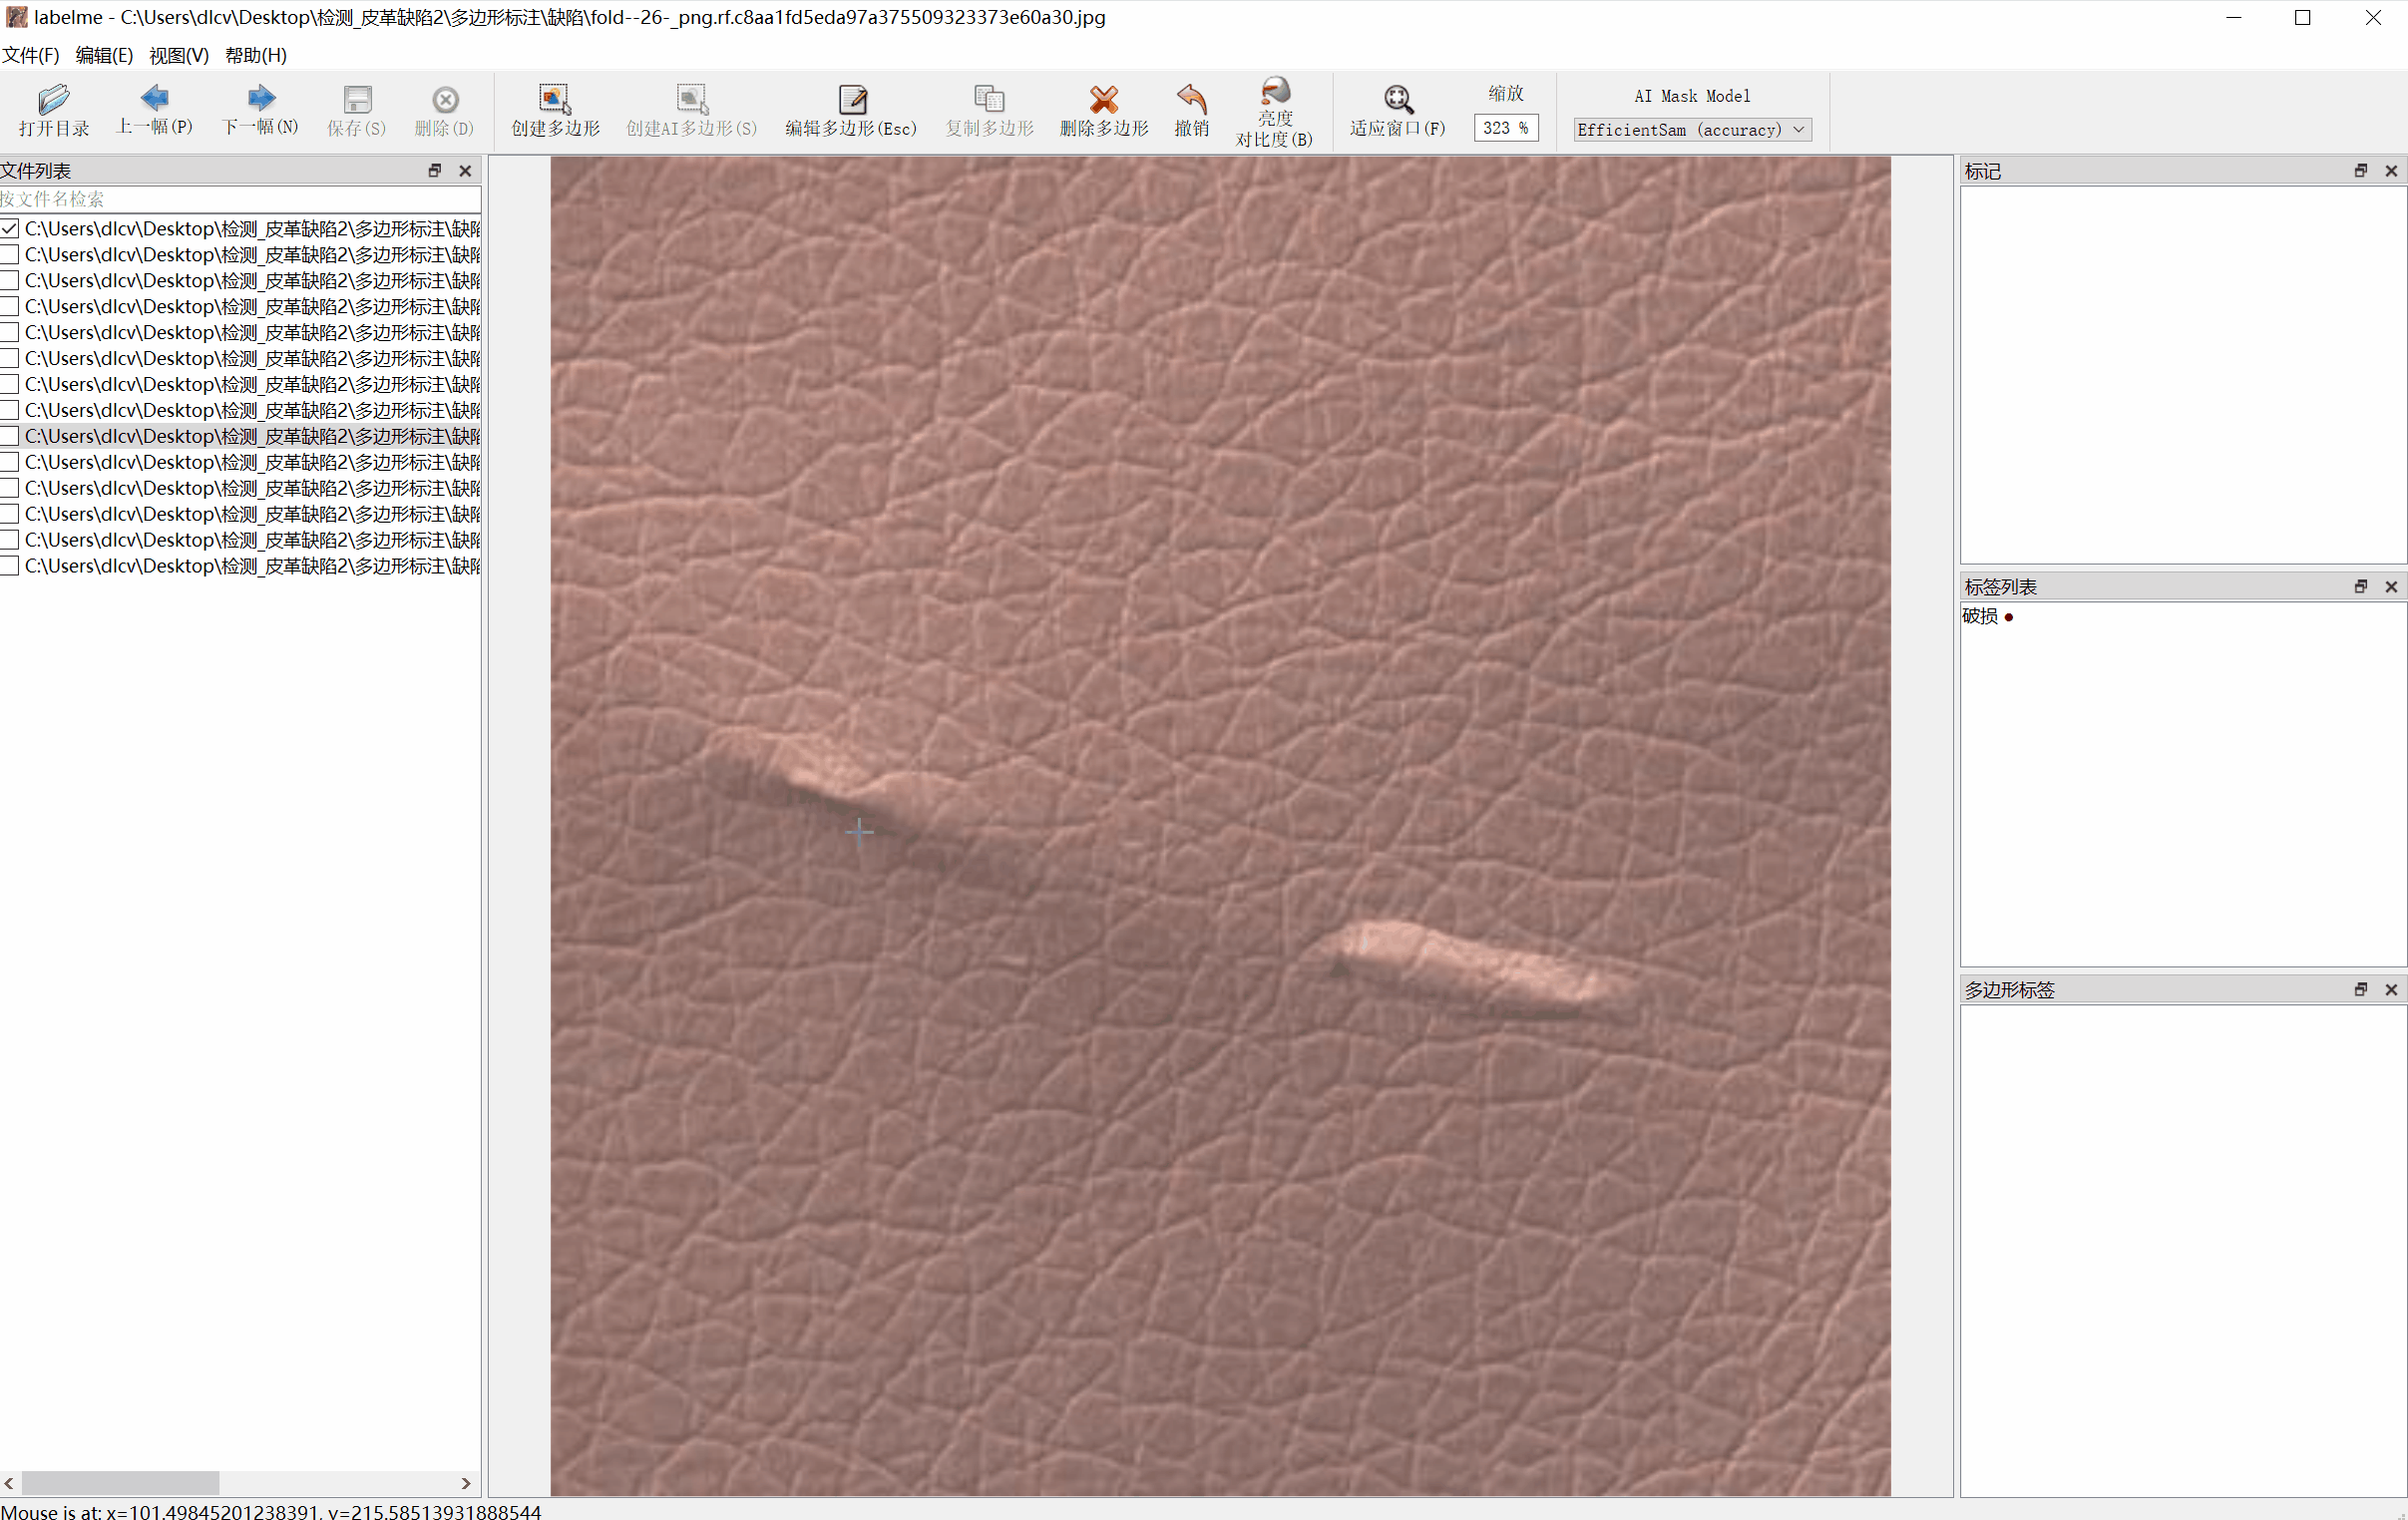This screenshot has height=1520, width=2408.
Task: Select the 破损 label in label list
Action: pyautogui.click(x=1980, y=616)
